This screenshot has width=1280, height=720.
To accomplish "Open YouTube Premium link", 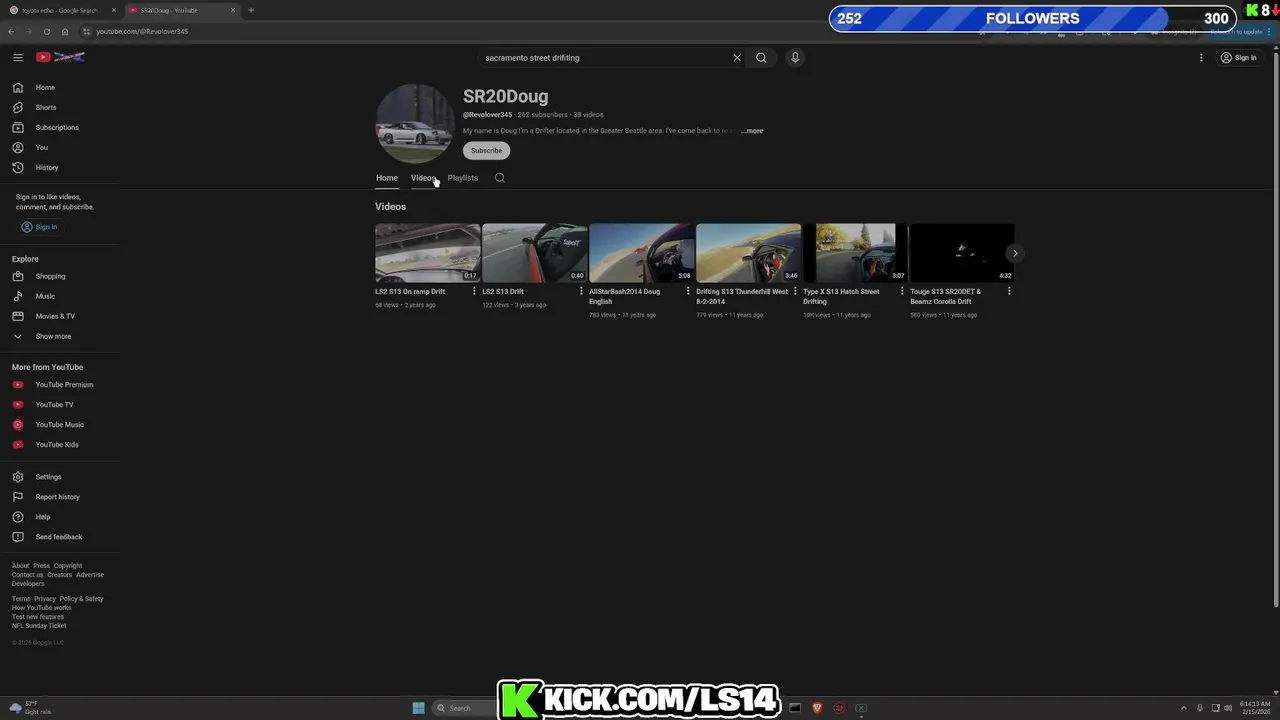I will (x=60, y=384).
